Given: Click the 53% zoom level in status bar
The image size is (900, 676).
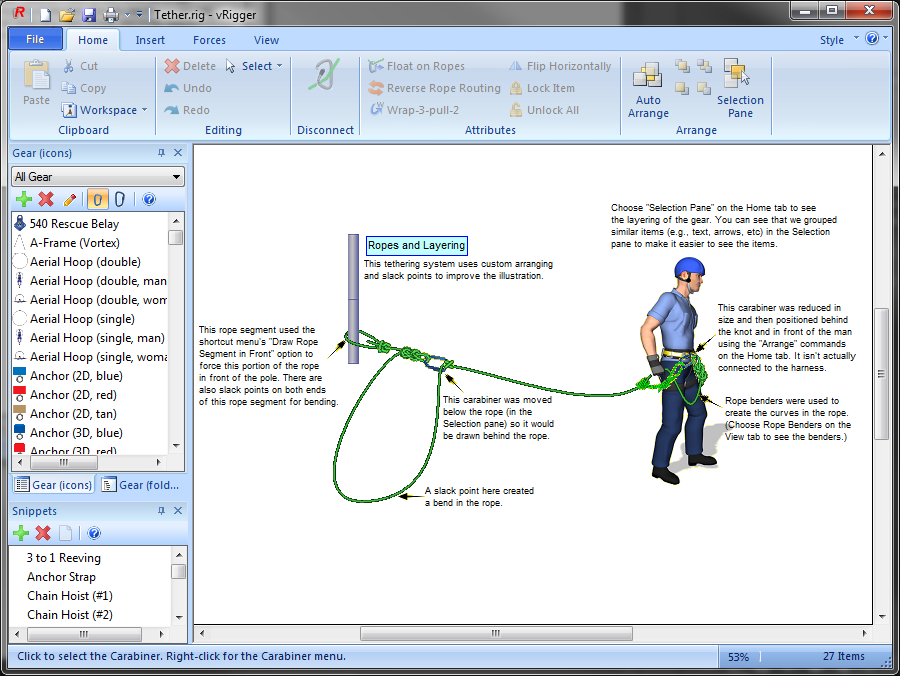Looking at the screenshot, I should (738, 657).
